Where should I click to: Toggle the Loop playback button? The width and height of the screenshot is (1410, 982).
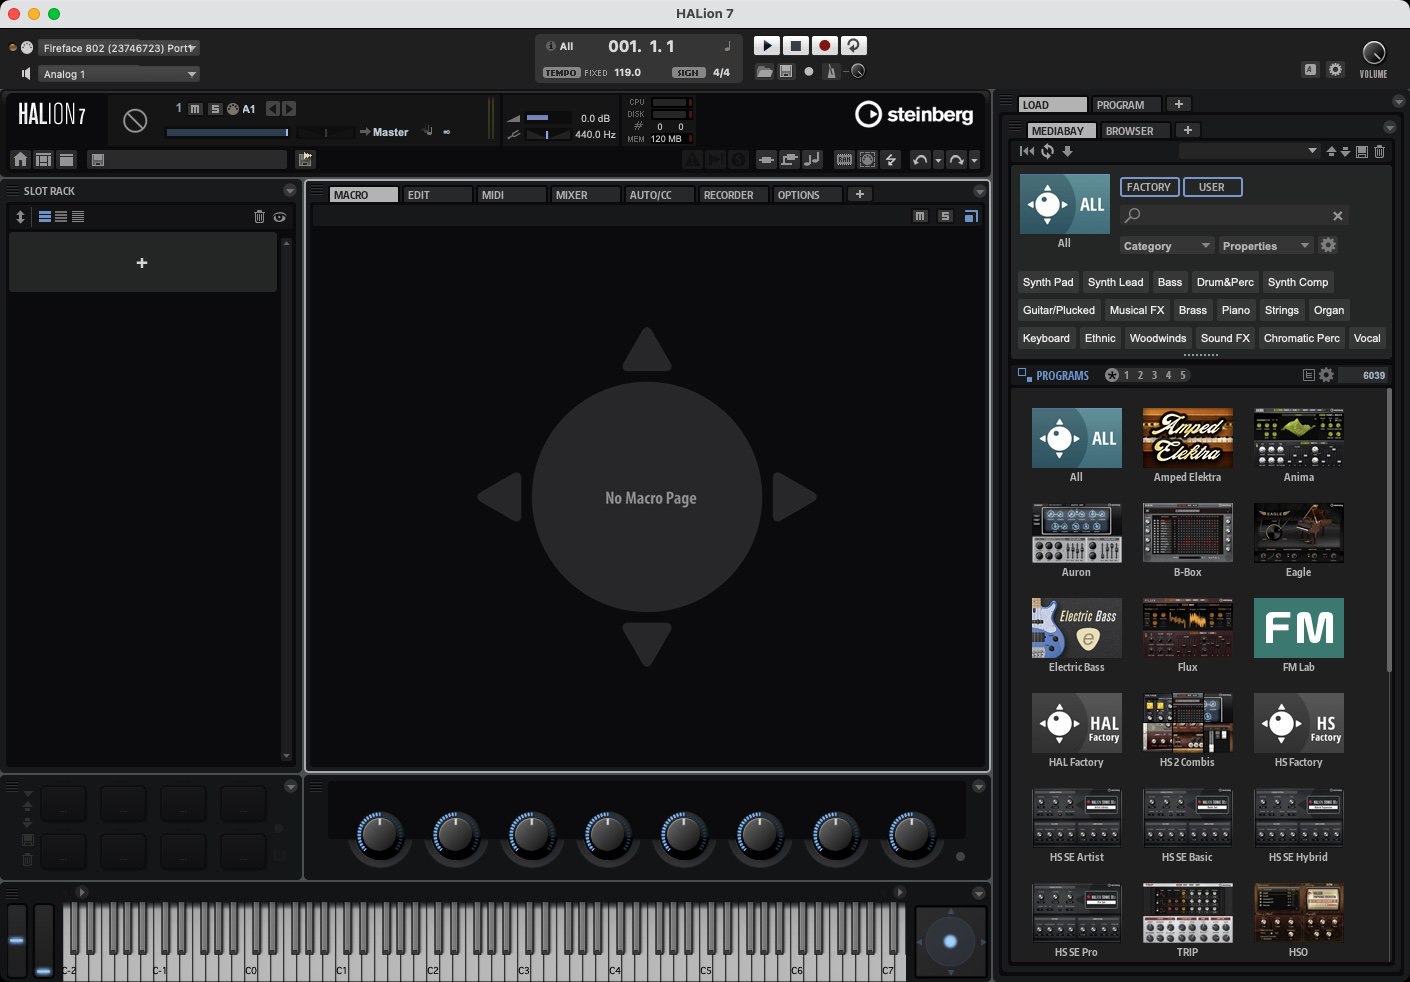click(853, 46)
